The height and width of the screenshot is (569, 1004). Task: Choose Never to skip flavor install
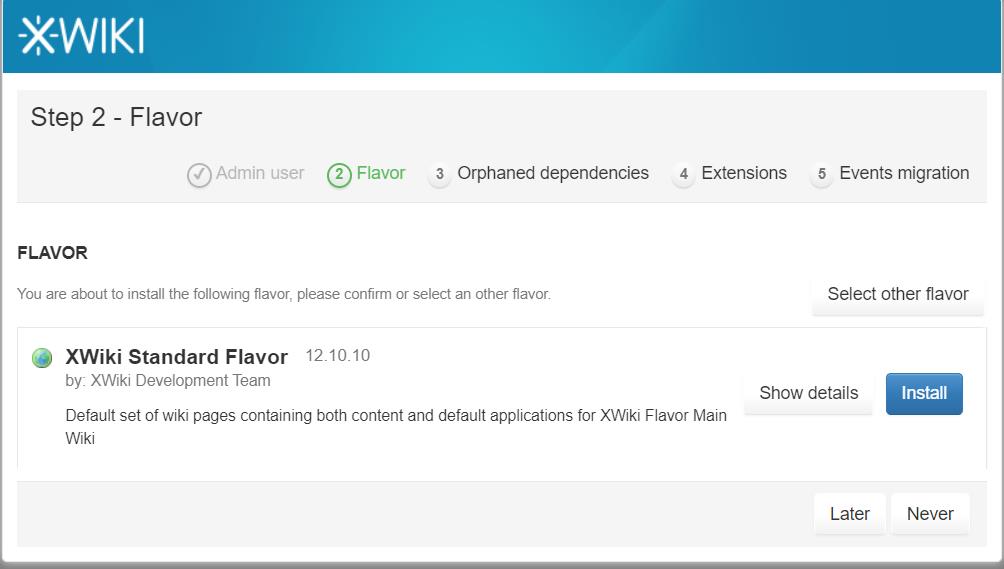pyautogui.click(x=930, y=514)
